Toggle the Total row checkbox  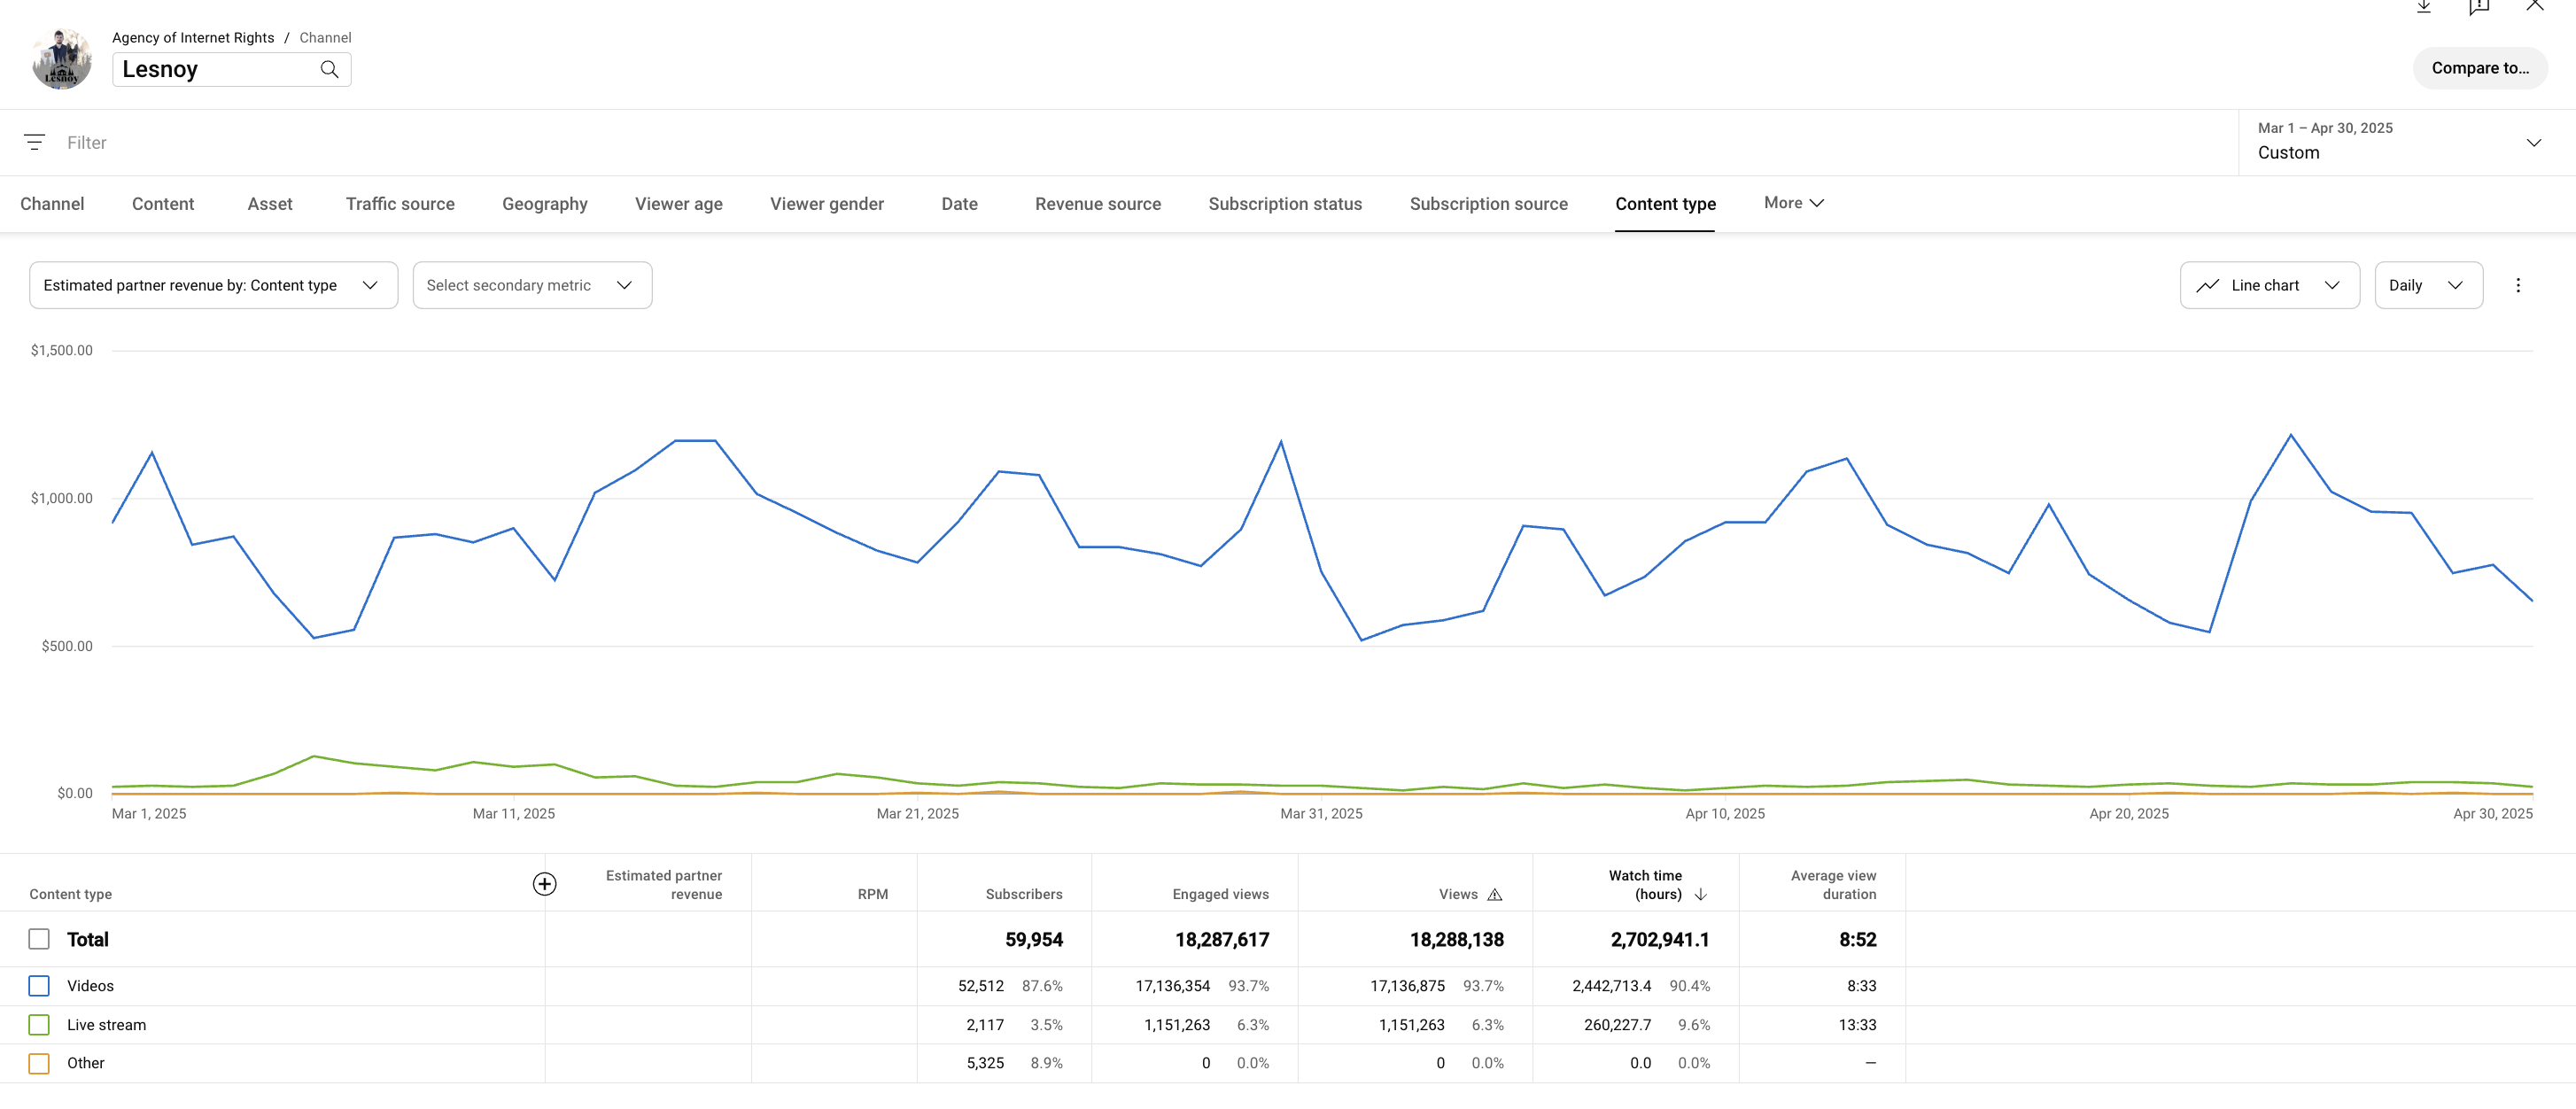pyautogui.click(x=39, y=940)
